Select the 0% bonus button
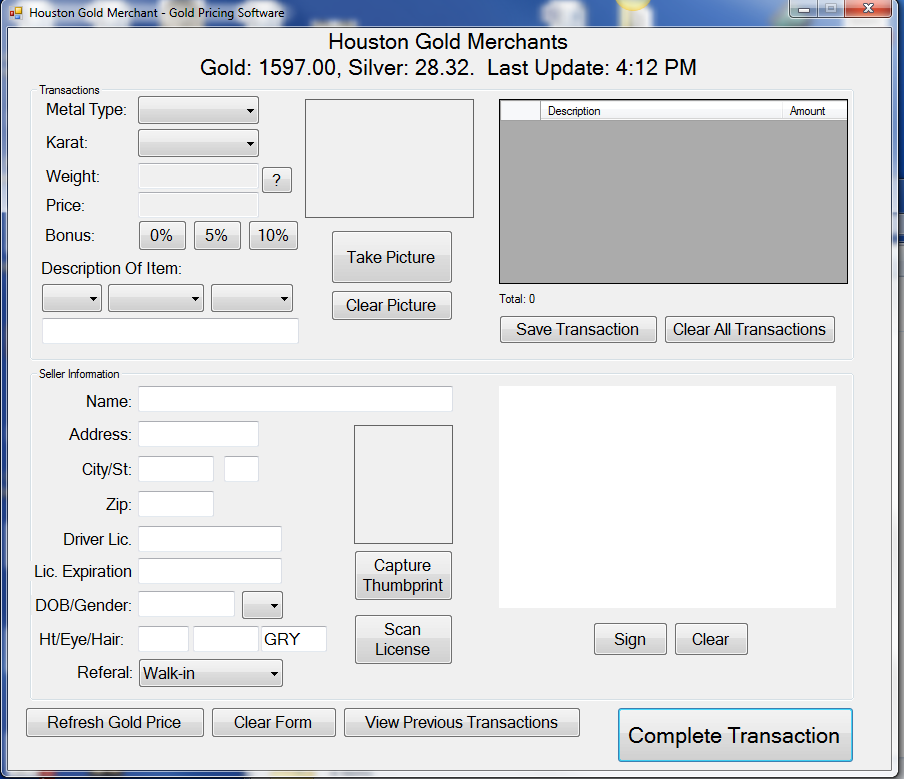Viewport: 904px width, 779px height. point(162,235)
